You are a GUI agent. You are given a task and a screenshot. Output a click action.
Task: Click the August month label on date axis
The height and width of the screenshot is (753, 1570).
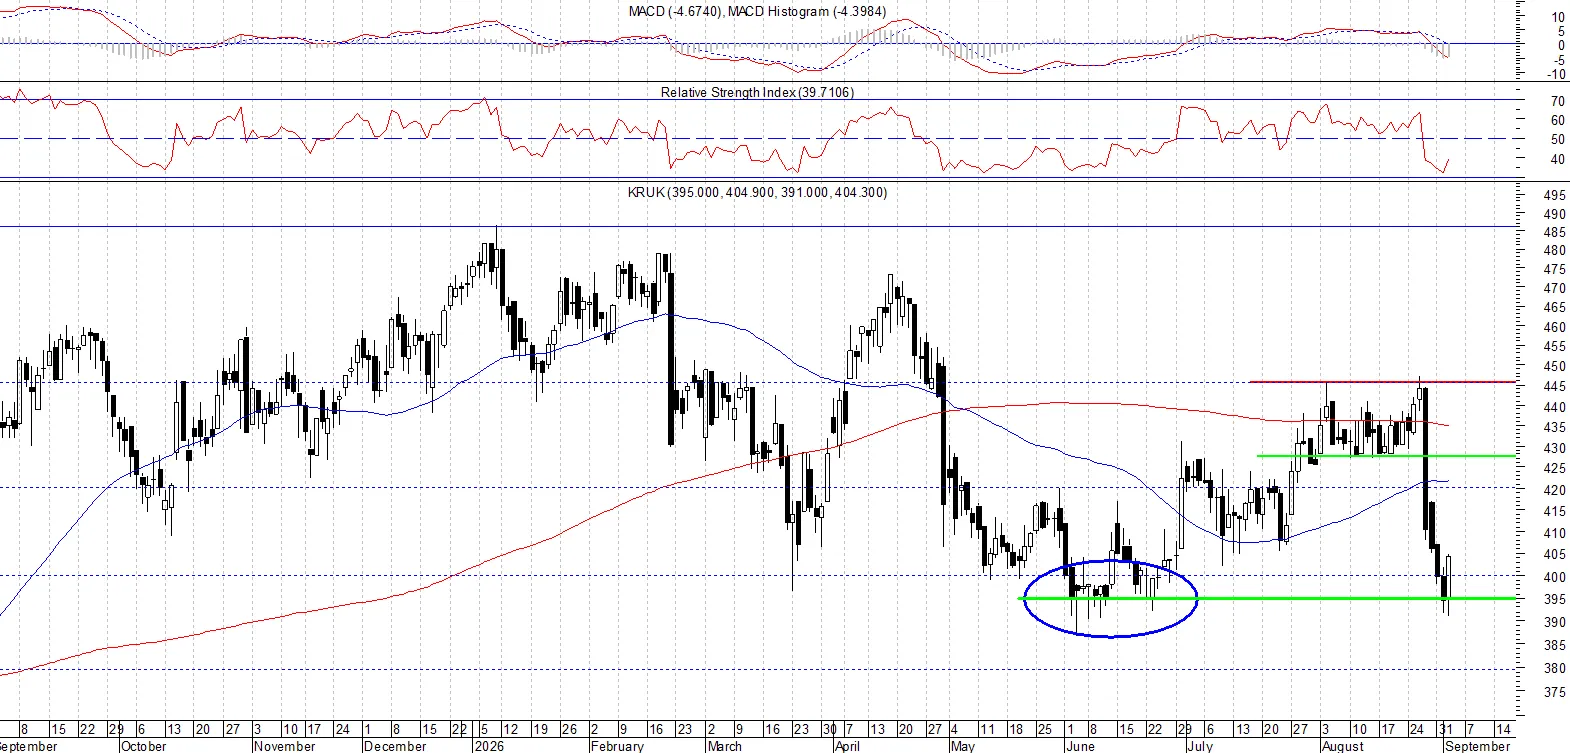click(x=1343, y=746)
